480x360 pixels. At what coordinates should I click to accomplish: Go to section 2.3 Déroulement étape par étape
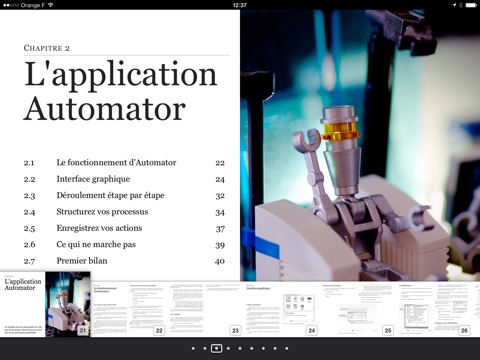tap(124, 195)
